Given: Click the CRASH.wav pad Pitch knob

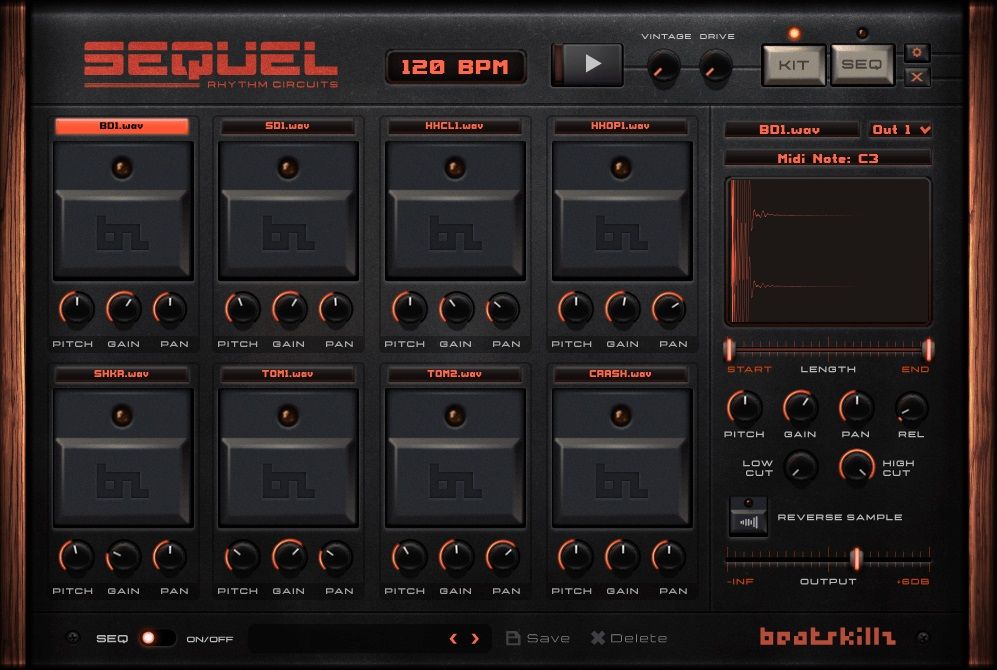Looking at the screenshot, I should click(x=575, y=557).
